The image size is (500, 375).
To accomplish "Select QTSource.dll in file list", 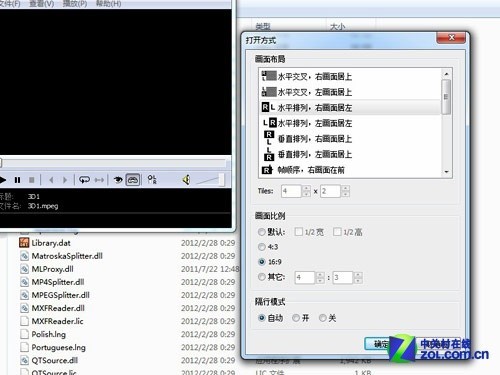I will pos(54,360).
